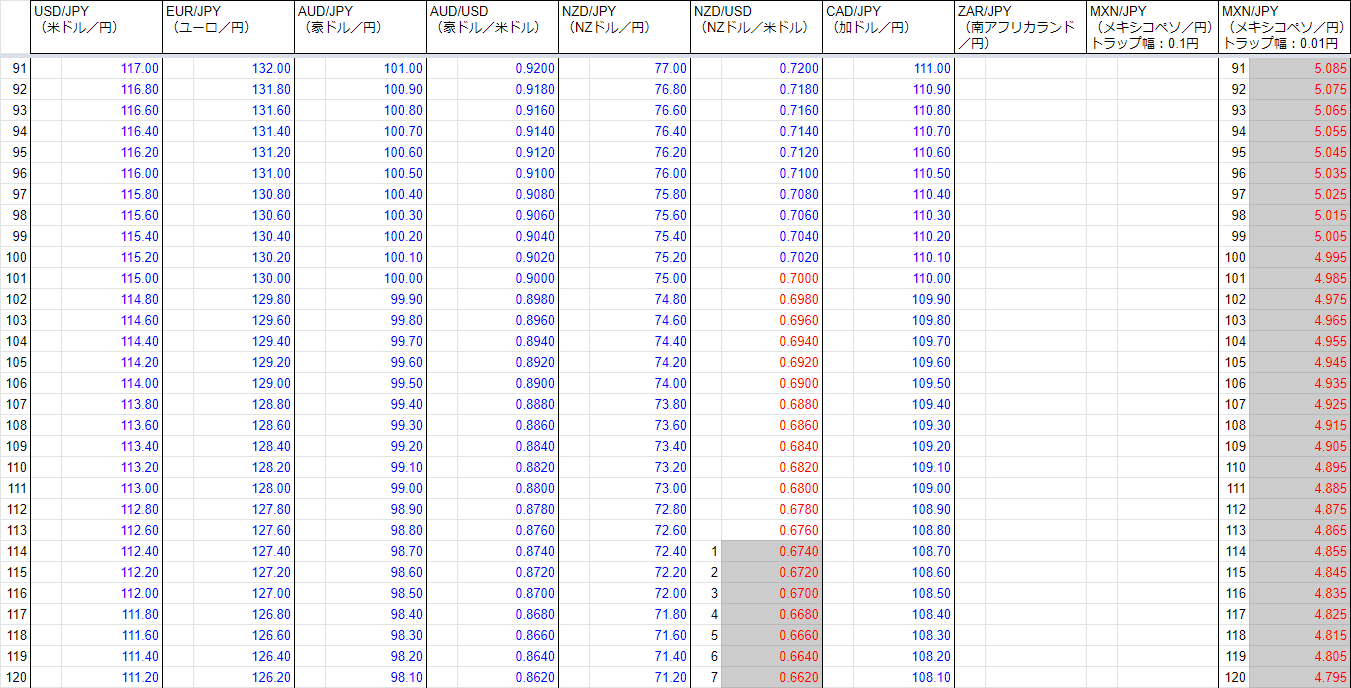Select NZD/JPY cell 71.20 in row 120
This screenshot has width=1351, height=688.
pos(638,677)
